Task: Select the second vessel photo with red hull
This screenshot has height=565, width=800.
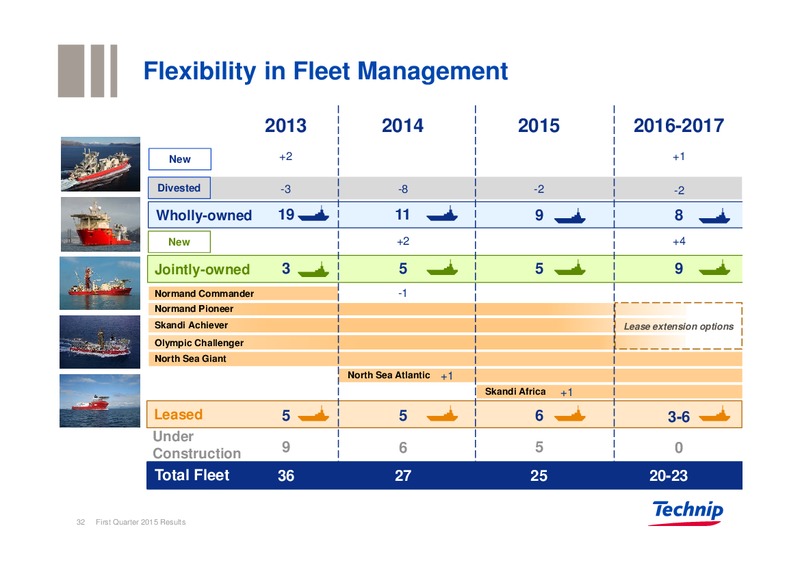Action: tap(100, 224)
